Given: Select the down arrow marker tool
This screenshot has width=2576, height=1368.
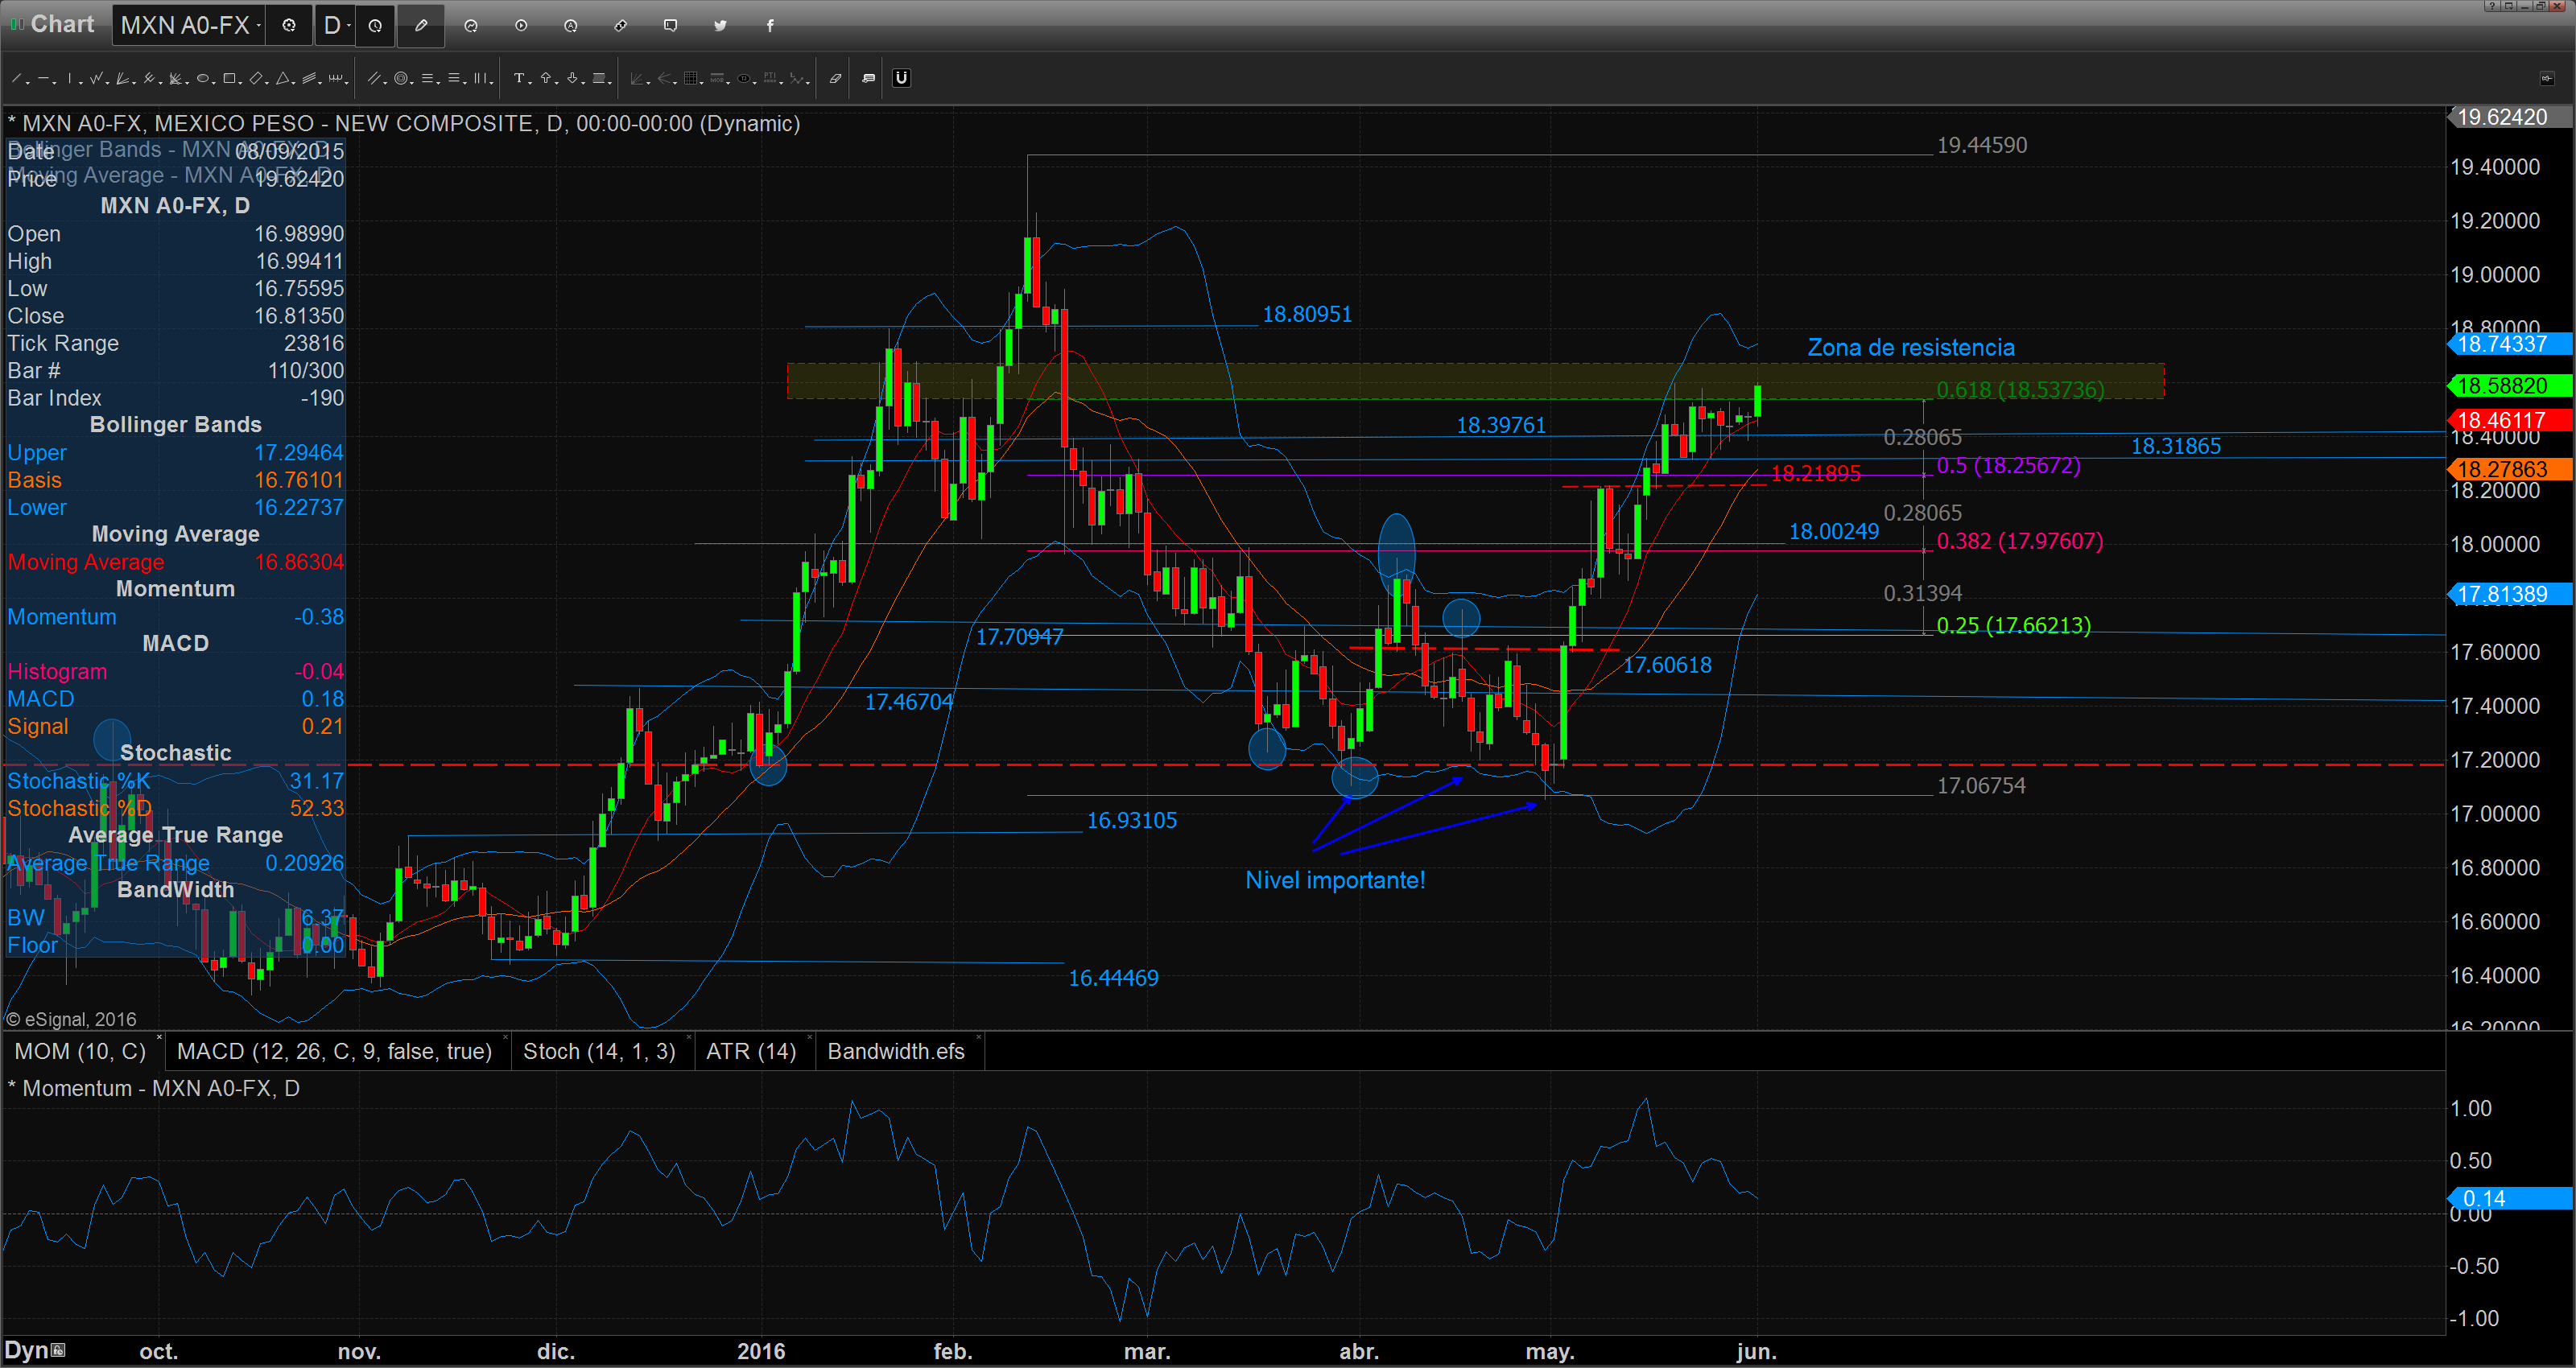Looking at the screenshot, I should (572, 78).
